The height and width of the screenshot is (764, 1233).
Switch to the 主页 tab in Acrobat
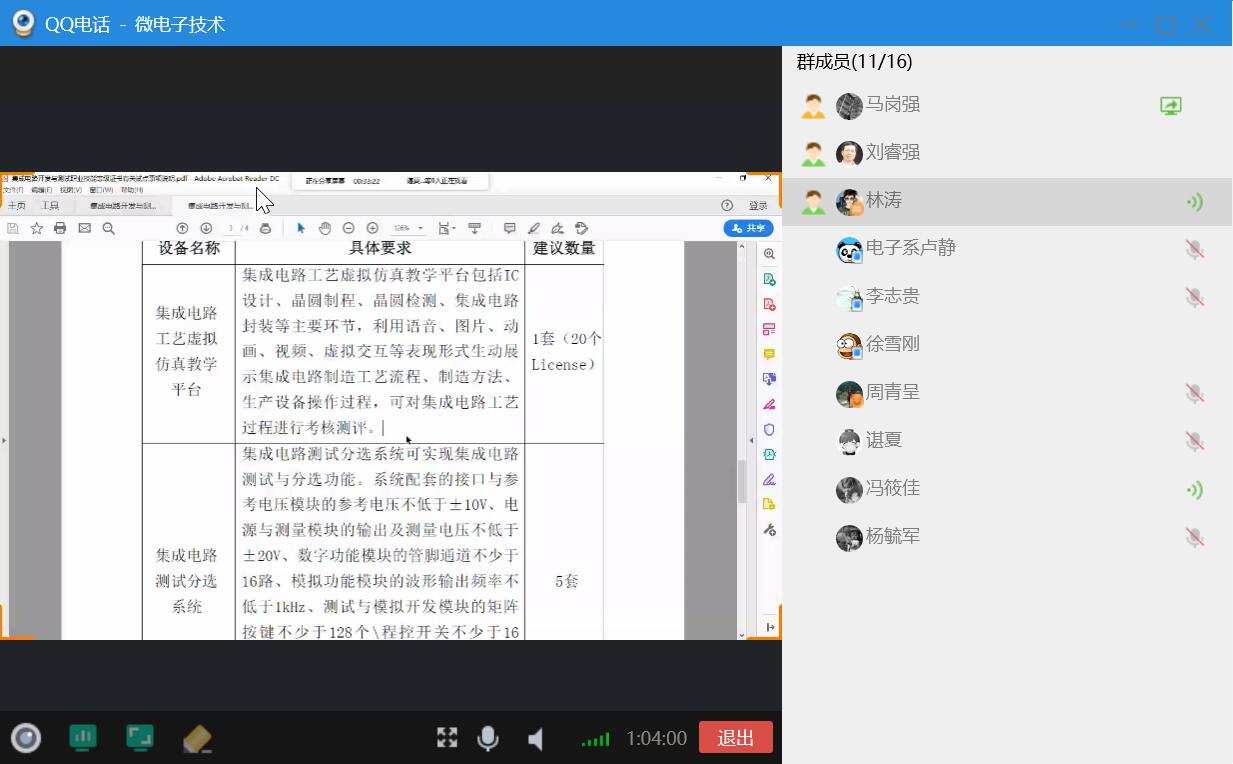(17, 205)
